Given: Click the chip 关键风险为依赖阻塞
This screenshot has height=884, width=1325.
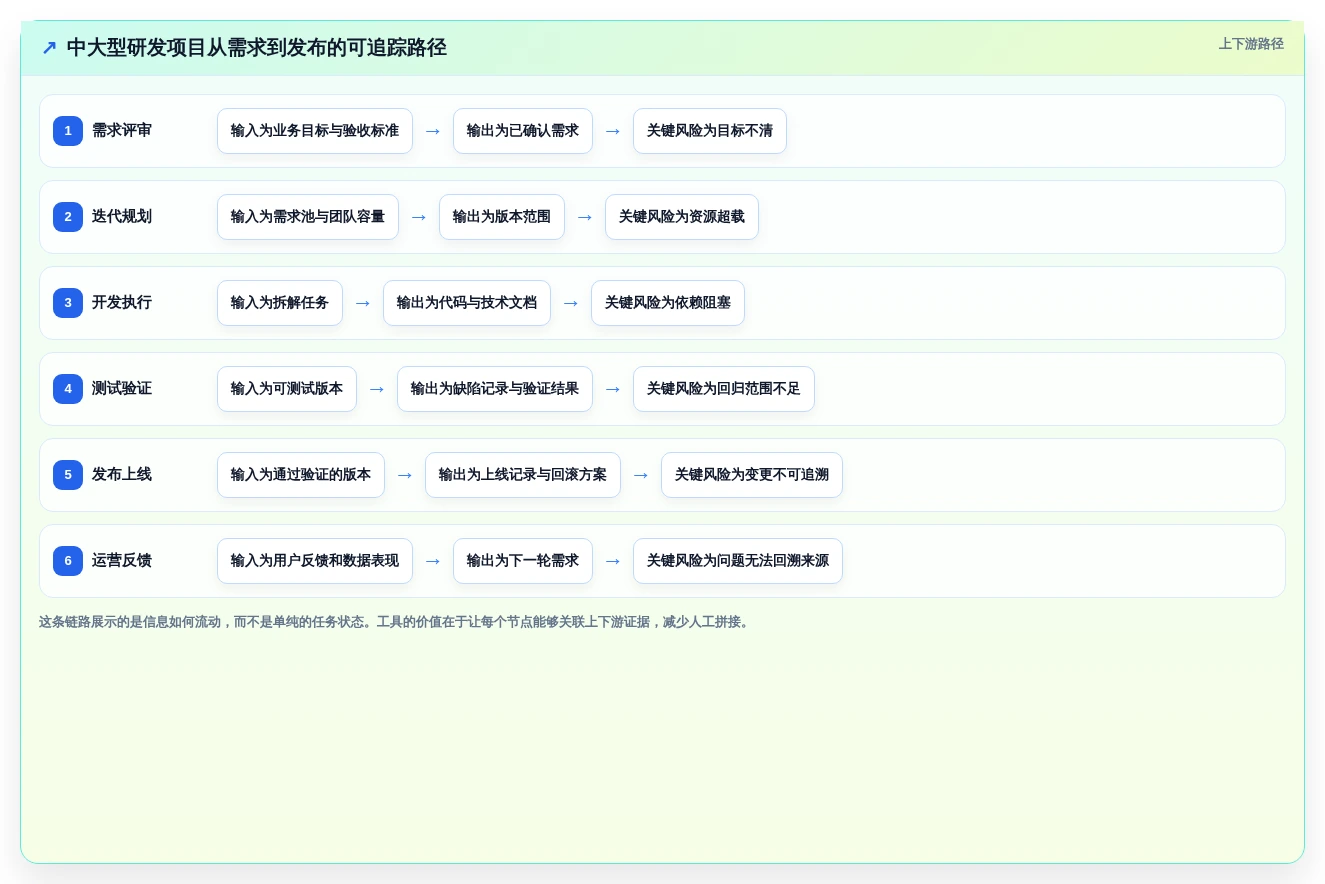Looking at the screenshot, I should pyautogui.click(x=668, y=303).
